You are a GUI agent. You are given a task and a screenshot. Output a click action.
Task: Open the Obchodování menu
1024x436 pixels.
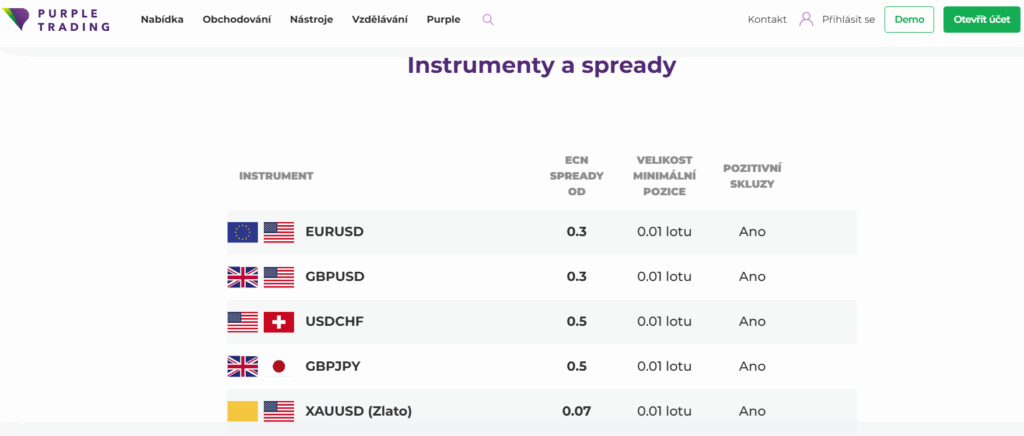236,19
